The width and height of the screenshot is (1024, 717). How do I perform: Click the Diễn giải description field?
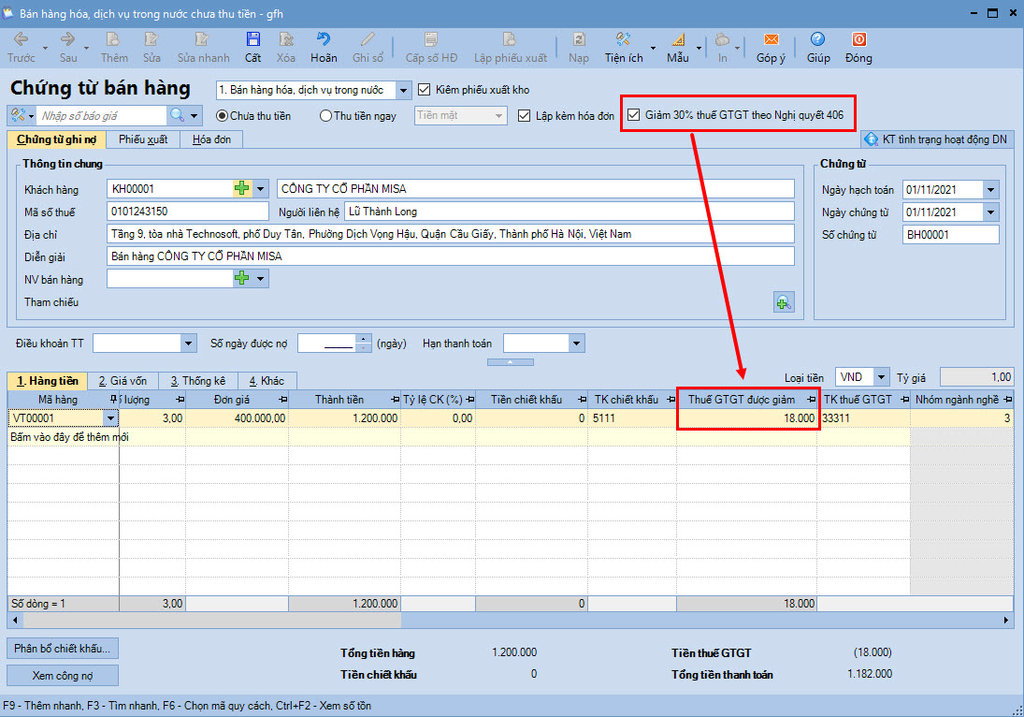click(x=451, y=256)
